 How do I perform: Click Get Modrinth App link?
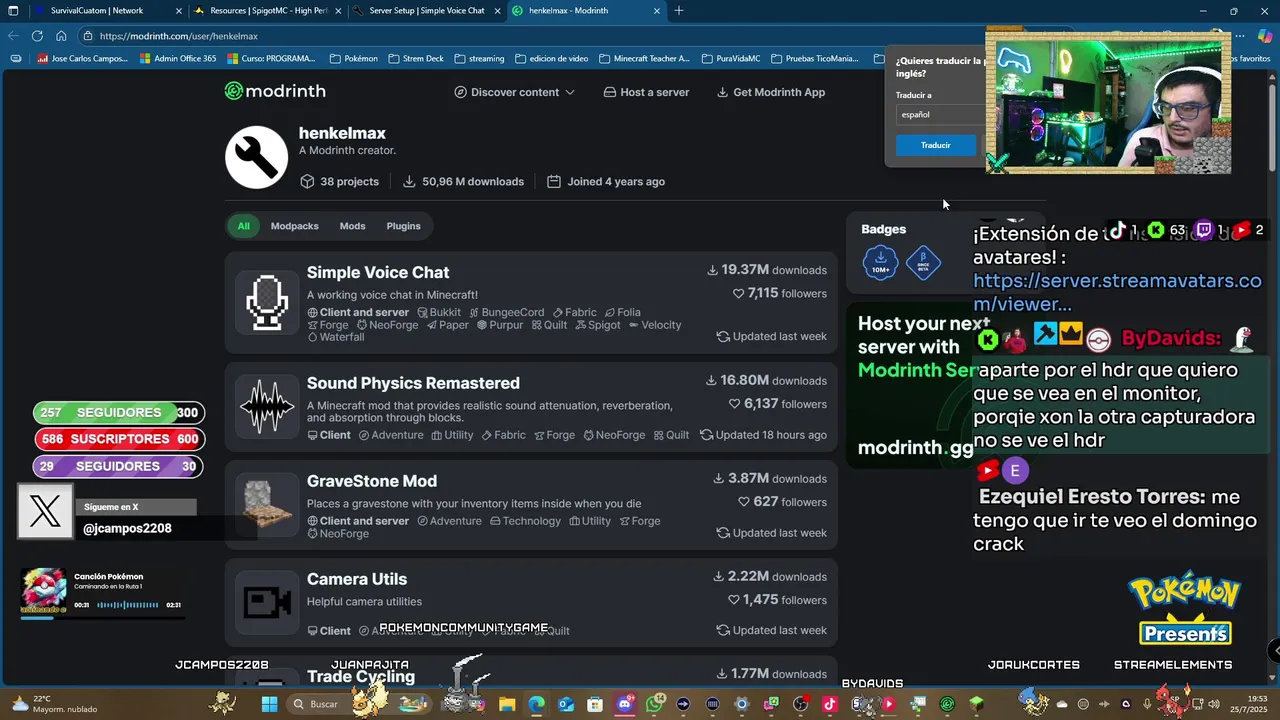771,92
